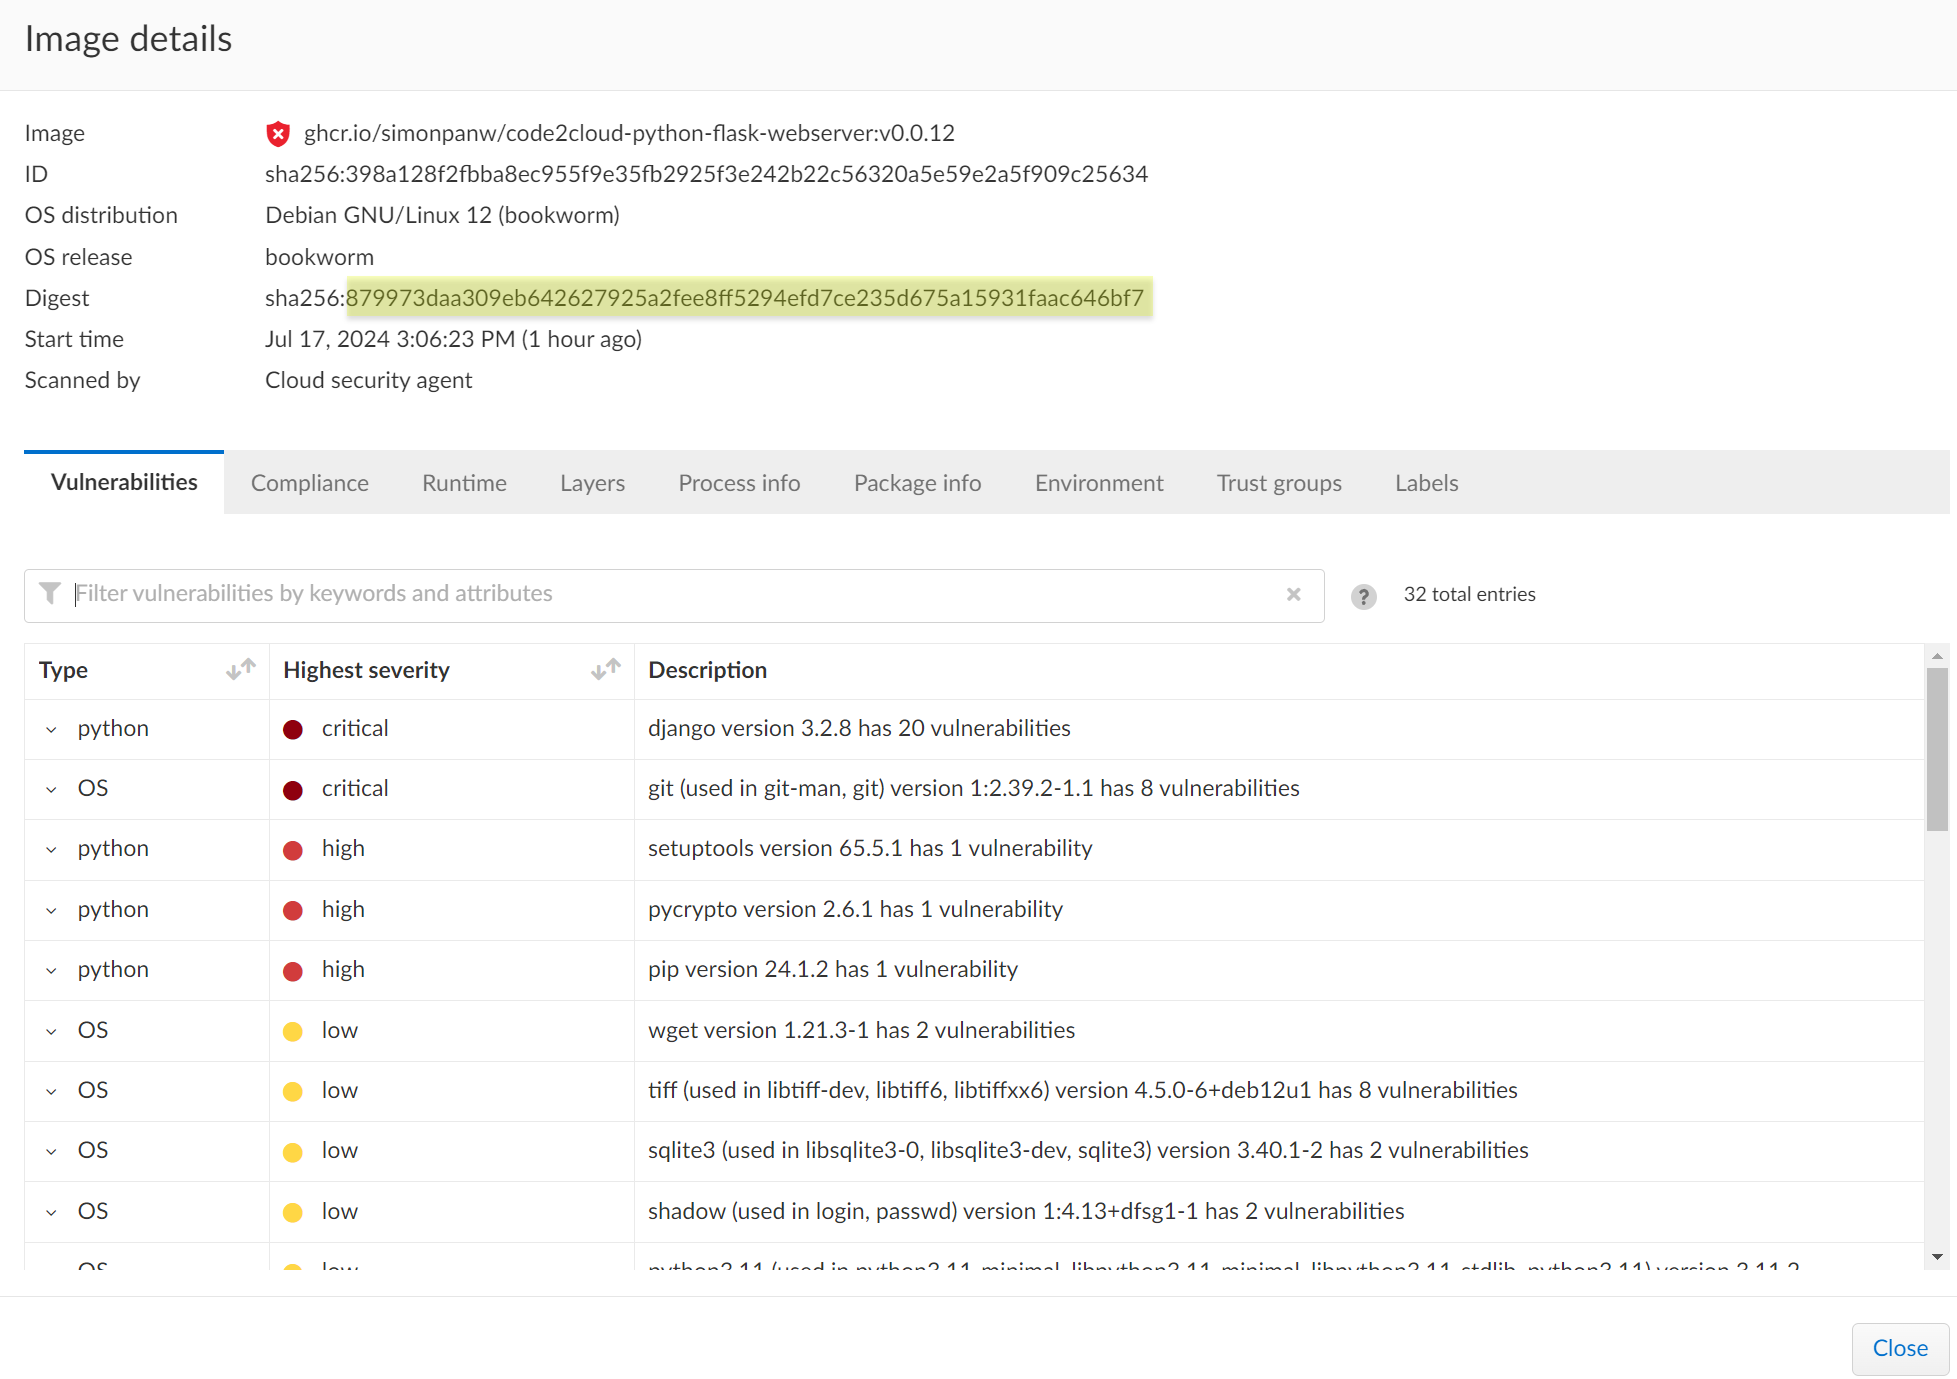Click 'Cloud security agent' value
Viewport: 1957px width, 1379px height.
(368, 380)
